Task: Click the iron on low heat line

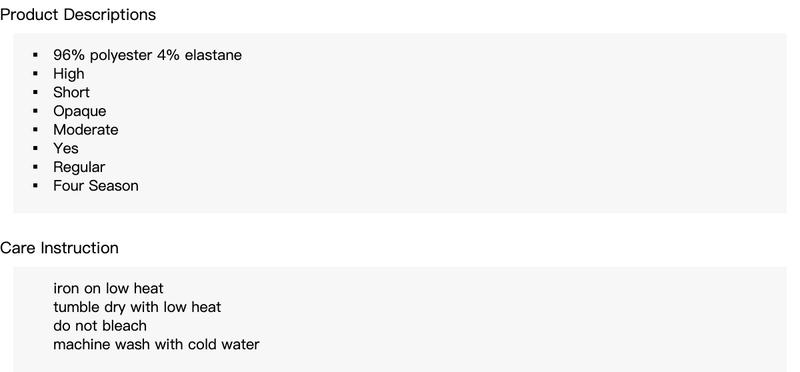Action: pos(108,288)
